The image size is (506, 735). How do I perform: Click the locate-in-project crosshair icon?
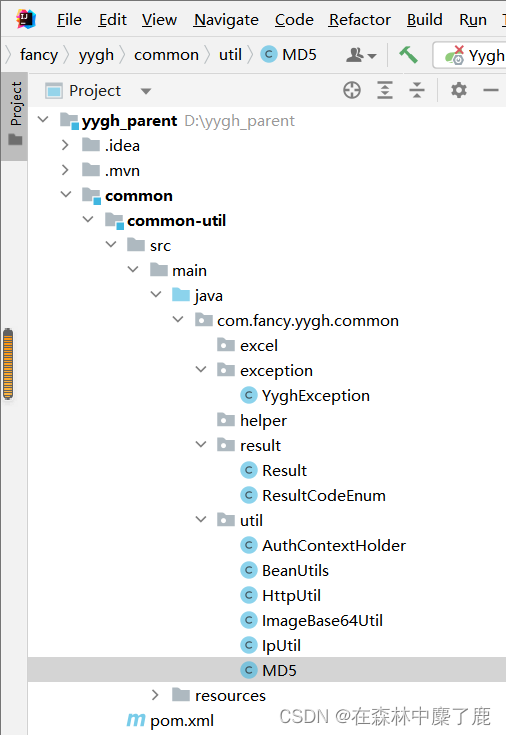(352, 90)
